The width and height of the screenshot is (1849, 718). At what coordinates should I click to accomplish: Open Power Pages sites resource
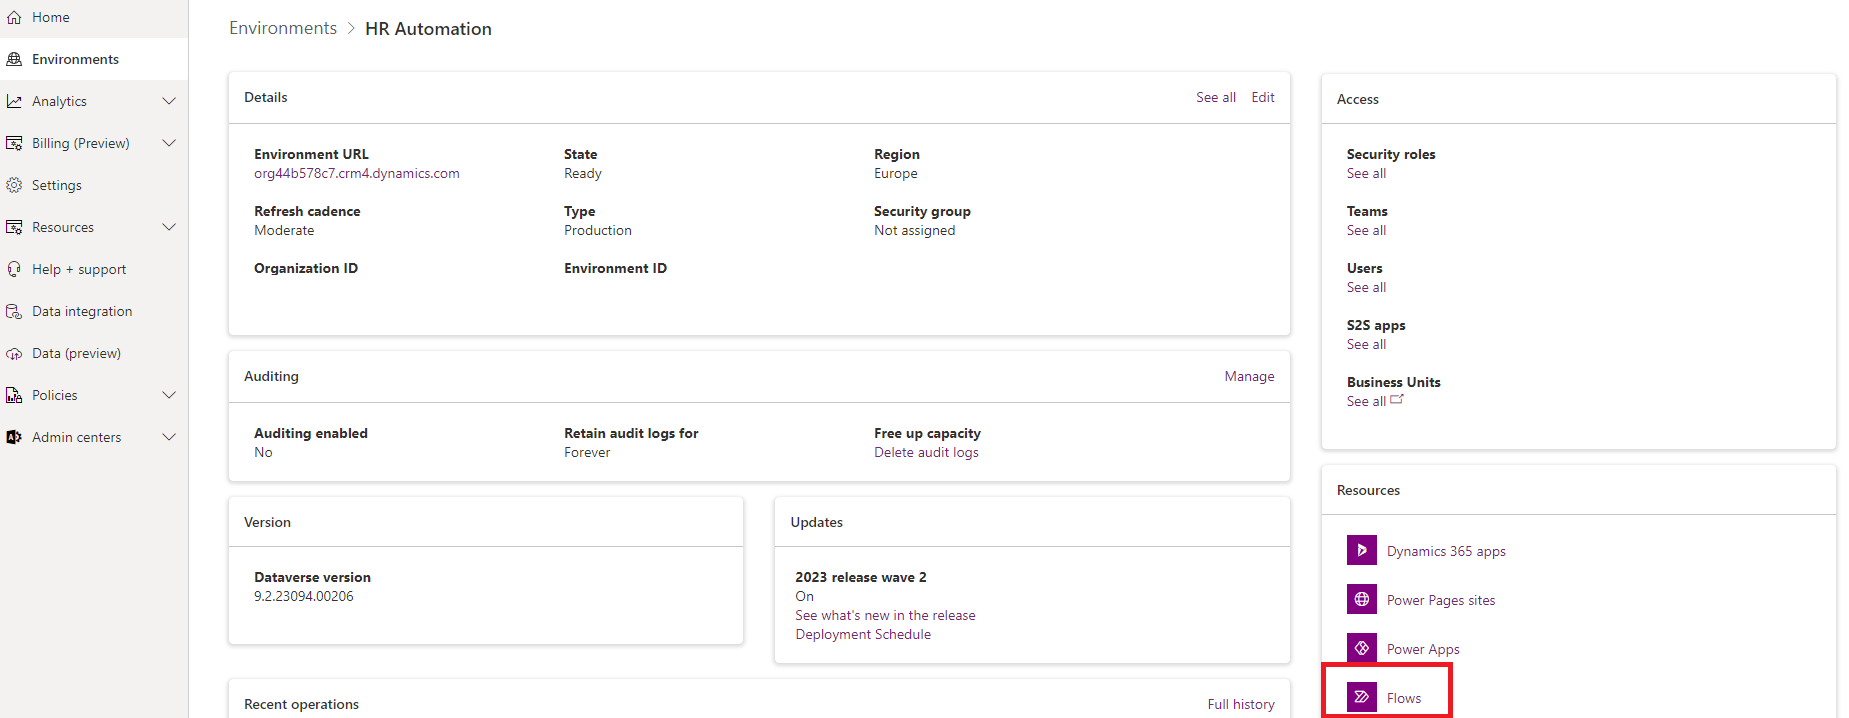1441,600
